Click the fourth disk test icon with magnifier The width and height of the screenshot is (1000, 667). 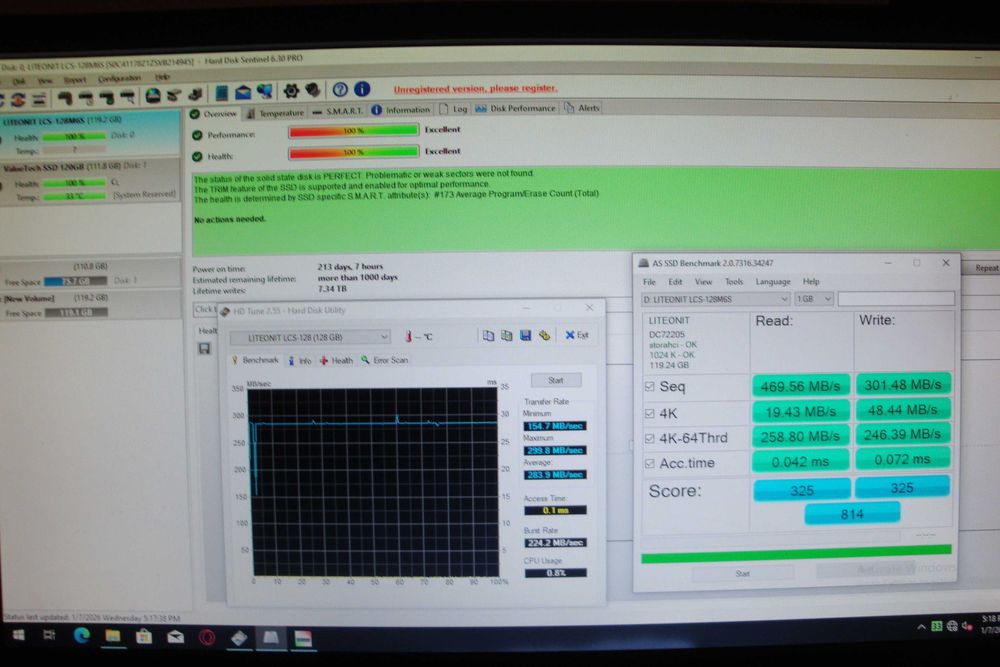(128, 97)
